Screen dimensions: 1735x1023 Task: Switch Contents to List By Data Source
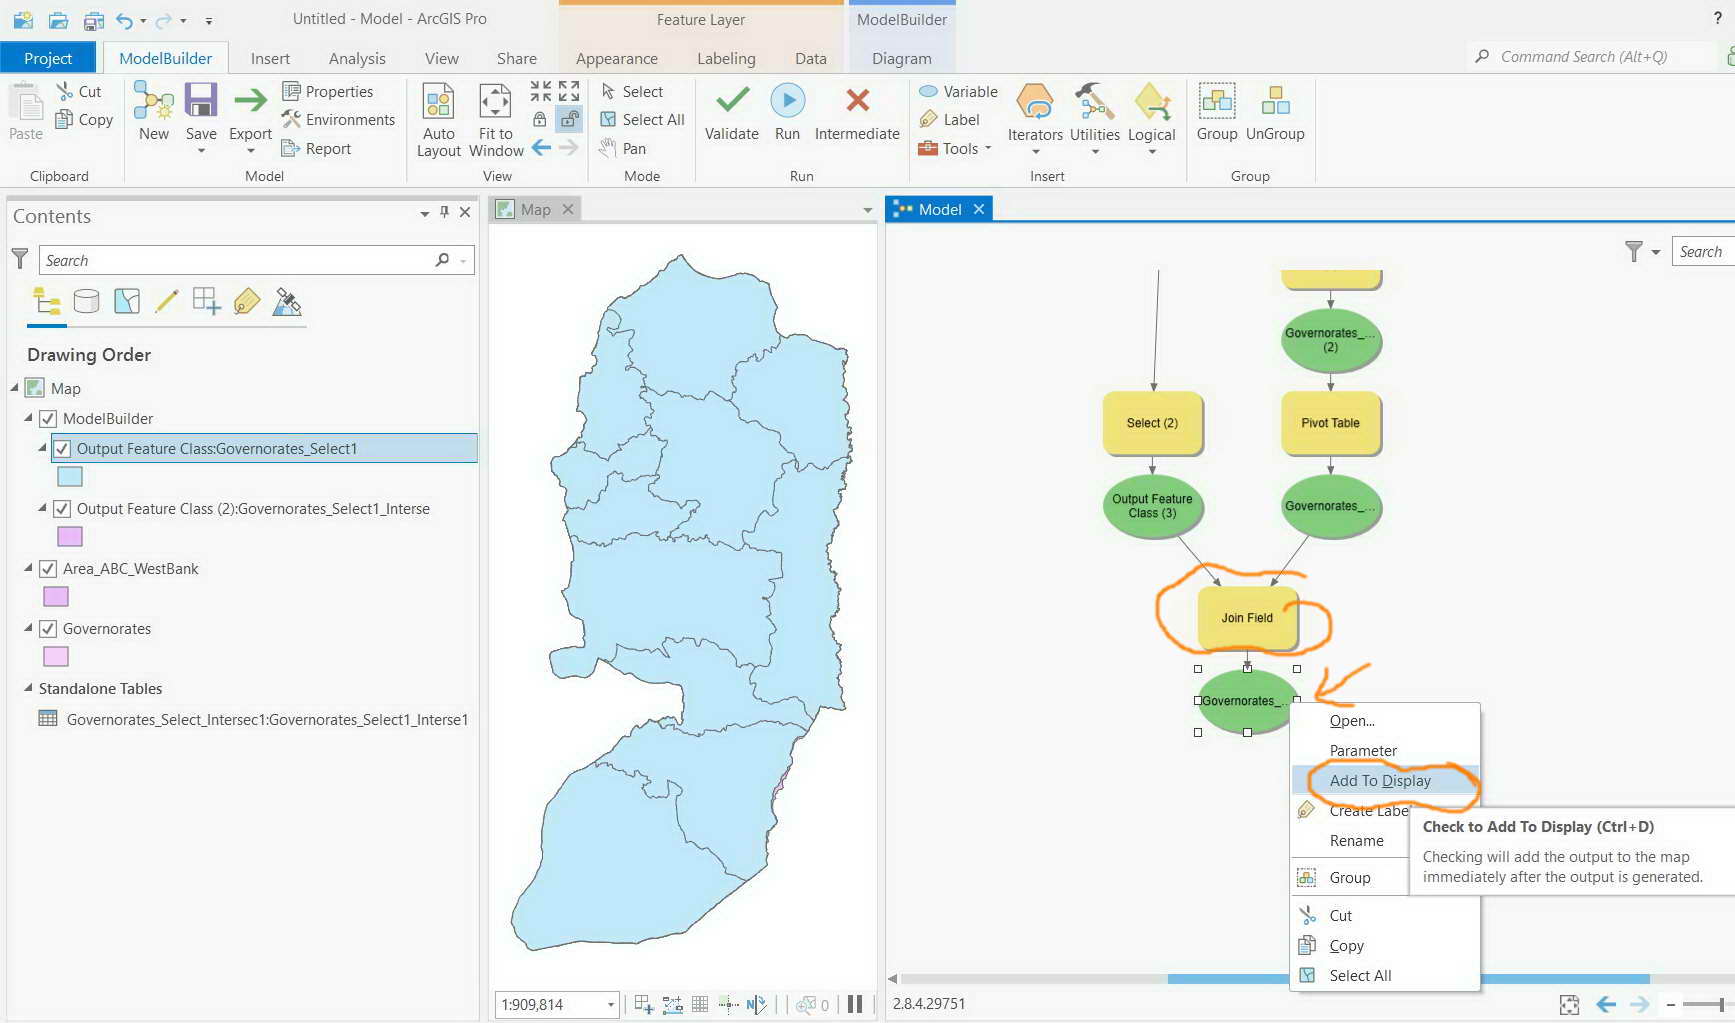[87, 301]
